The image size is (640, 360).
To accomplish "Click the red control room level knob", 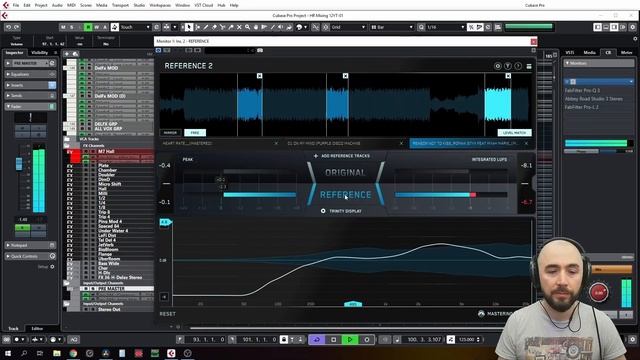I will point(599,292).
